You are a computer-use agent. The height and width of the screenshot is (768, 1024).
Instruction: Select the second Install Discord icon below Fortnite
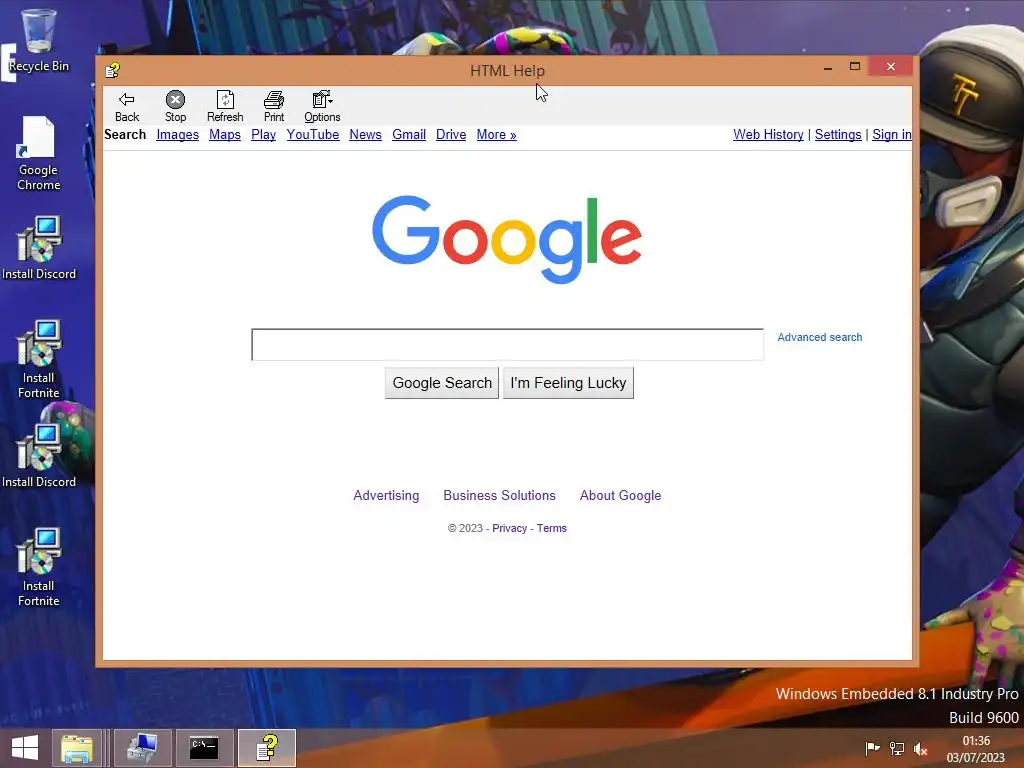pos(39,456)
